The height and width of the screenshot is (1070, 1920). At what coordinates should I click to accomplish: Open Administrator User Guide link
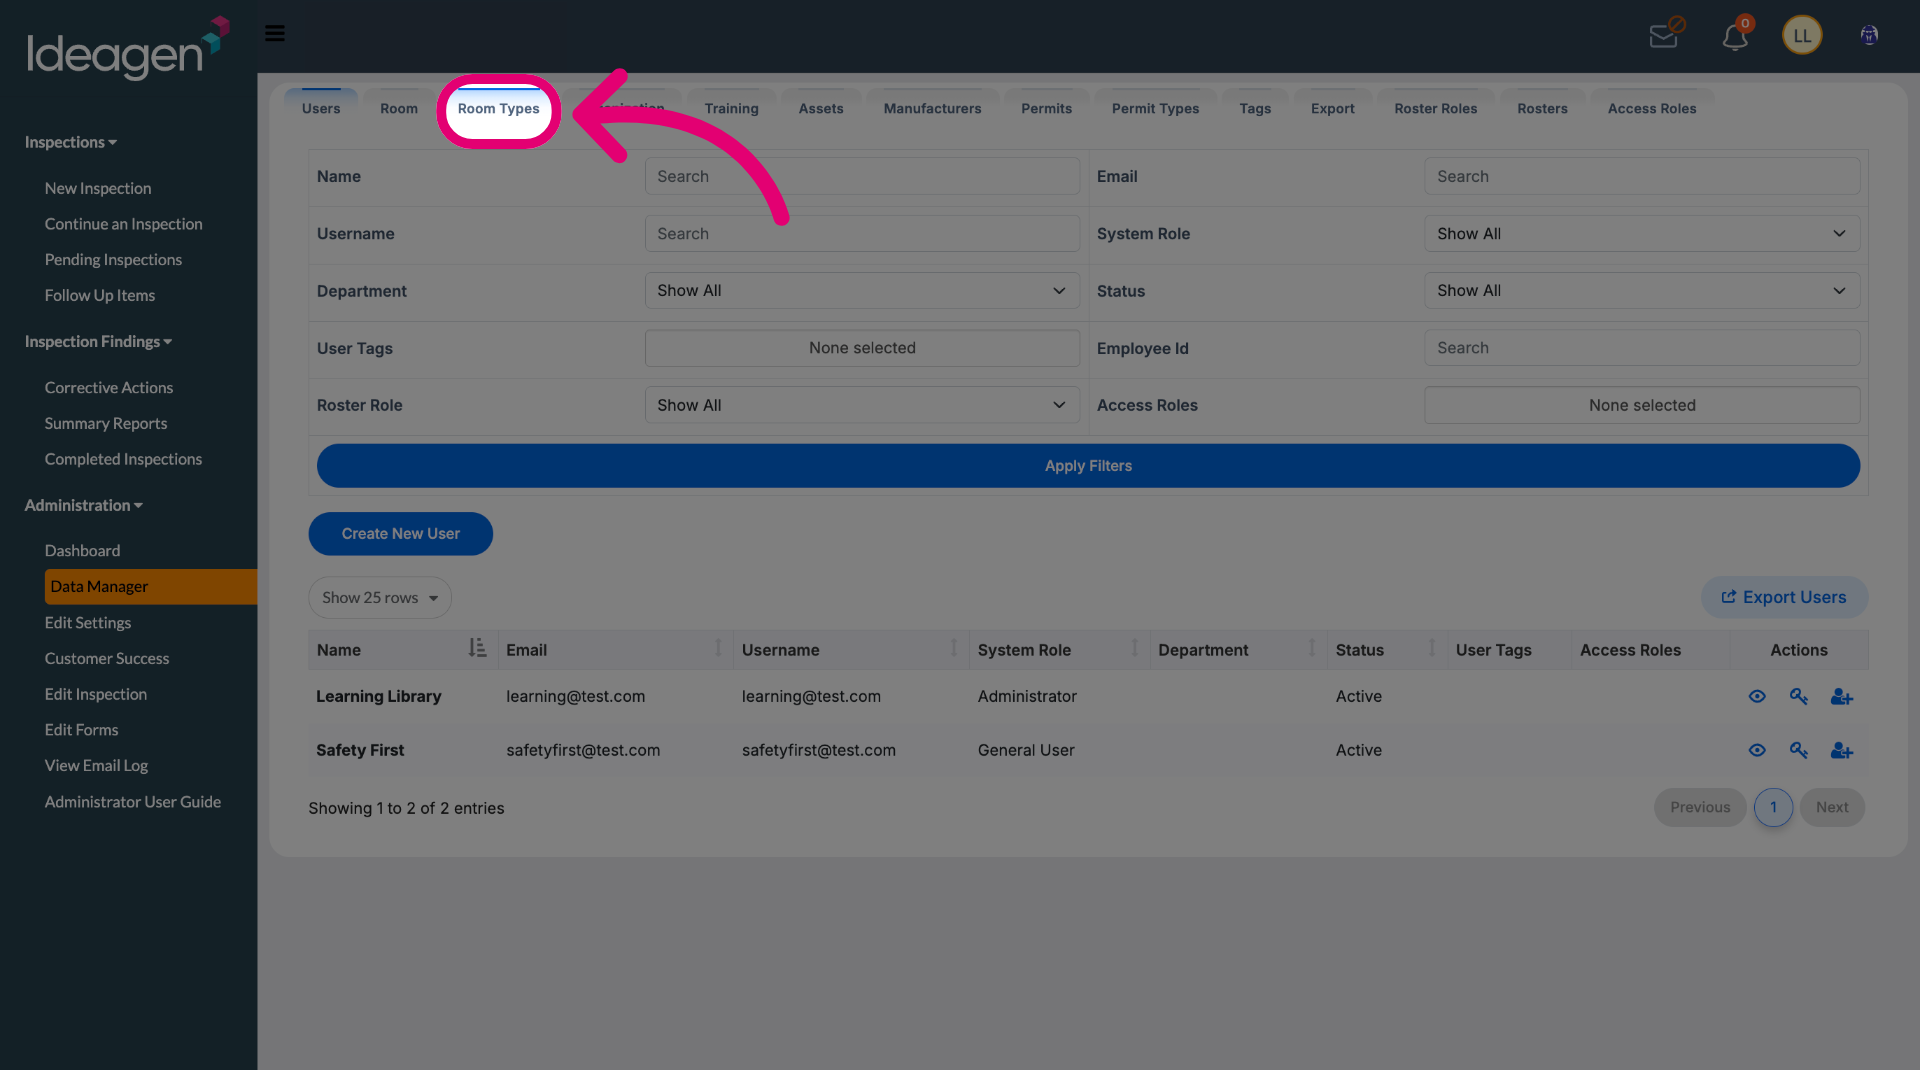pos(133,802)
